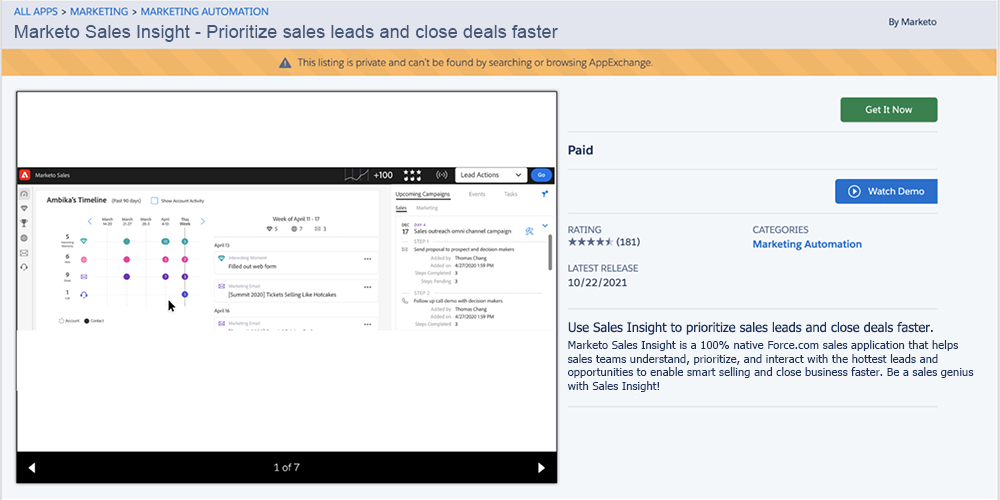
Task: Open the envelope email sidebar icon
Action: 24,253
